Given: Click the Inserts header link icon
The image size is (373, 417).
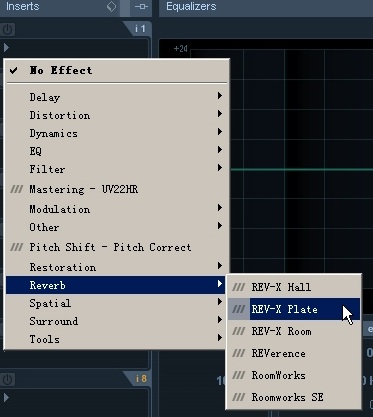Looking at the screenshot, I should pyautogui.click(x=141, y=7).
